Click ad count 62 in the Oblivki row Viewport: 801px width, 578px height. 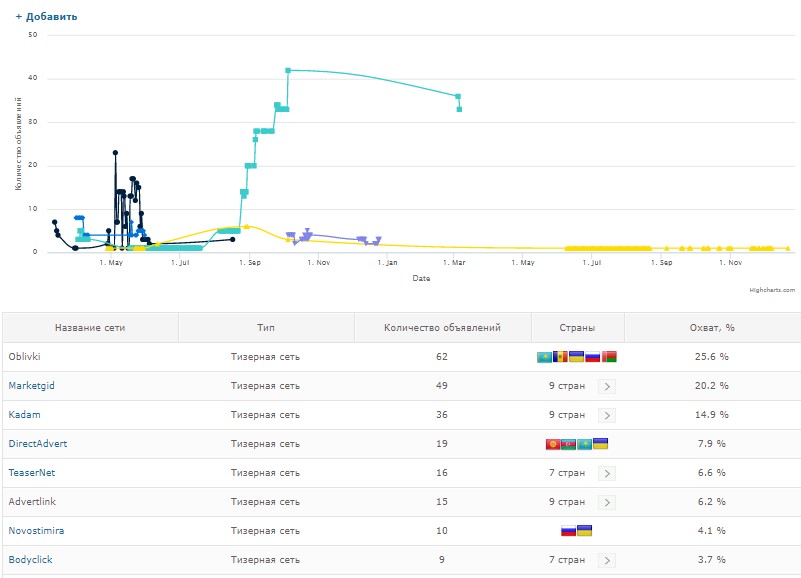point(442,357)
